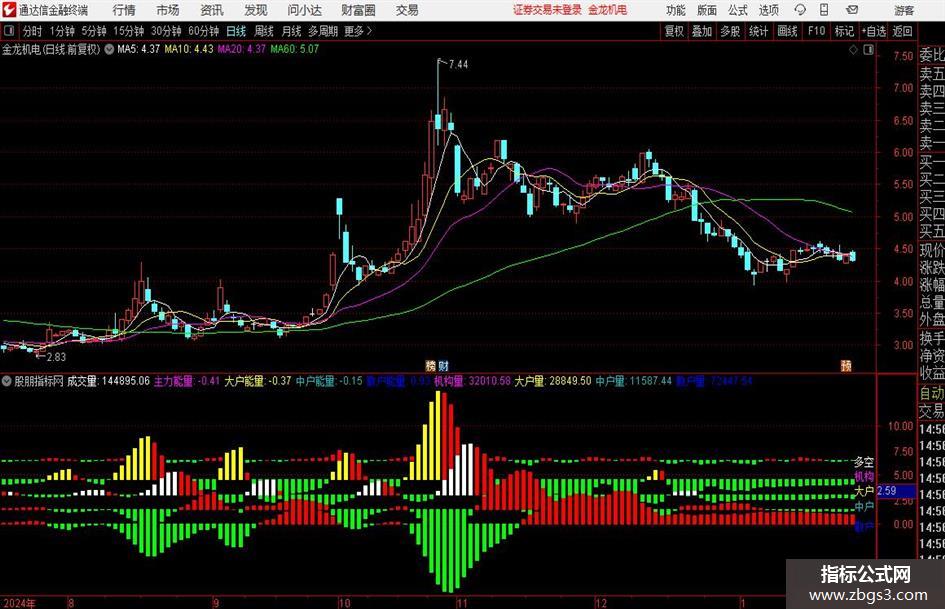The height and width of the screenshot is (609, 945).
Task: Click the 财 marker icon below chart
Action: click(x=443, y=365)
